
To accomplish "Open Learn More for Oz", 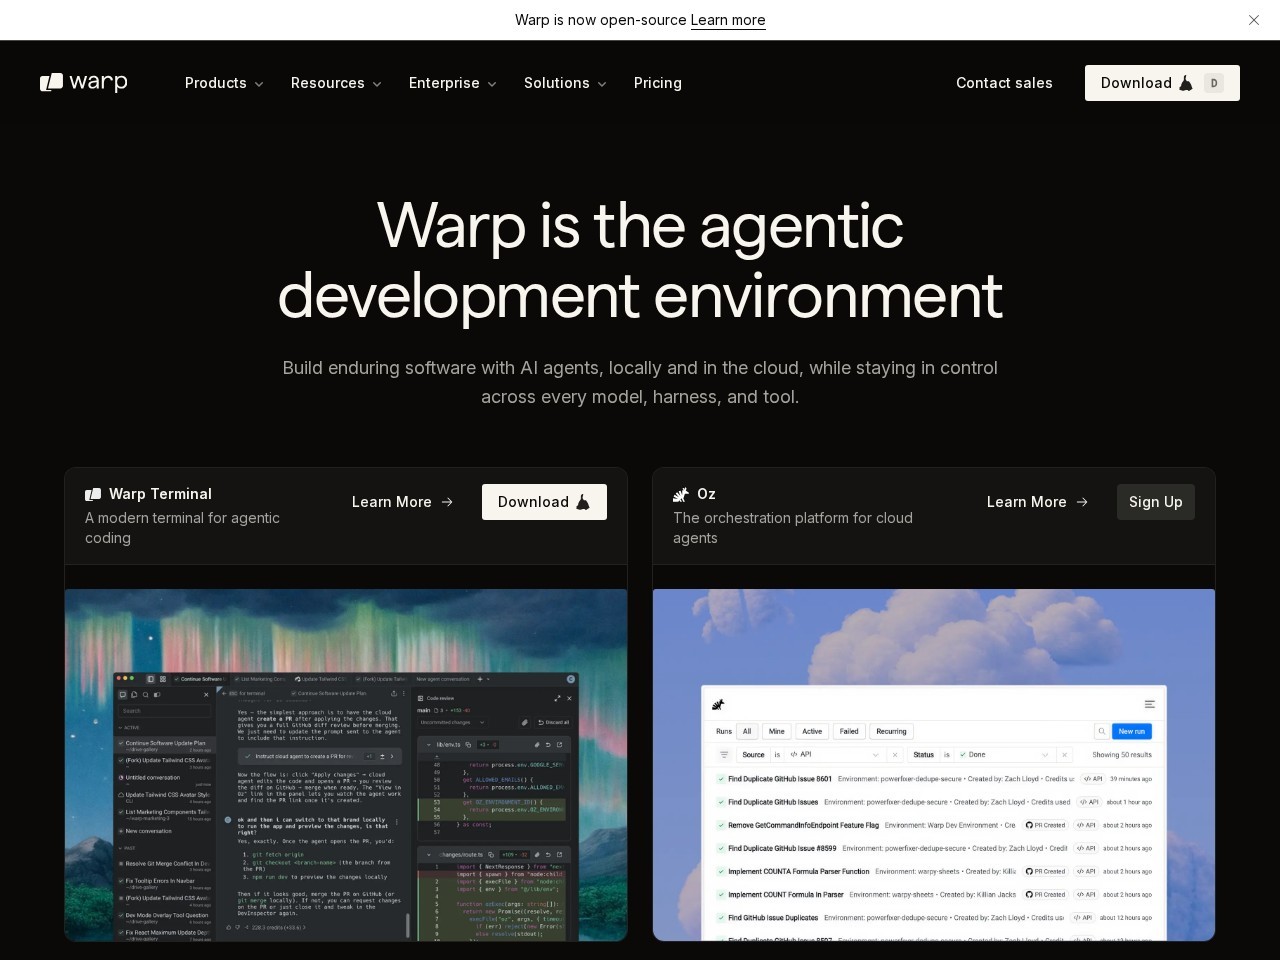I will click(1038, 502).
